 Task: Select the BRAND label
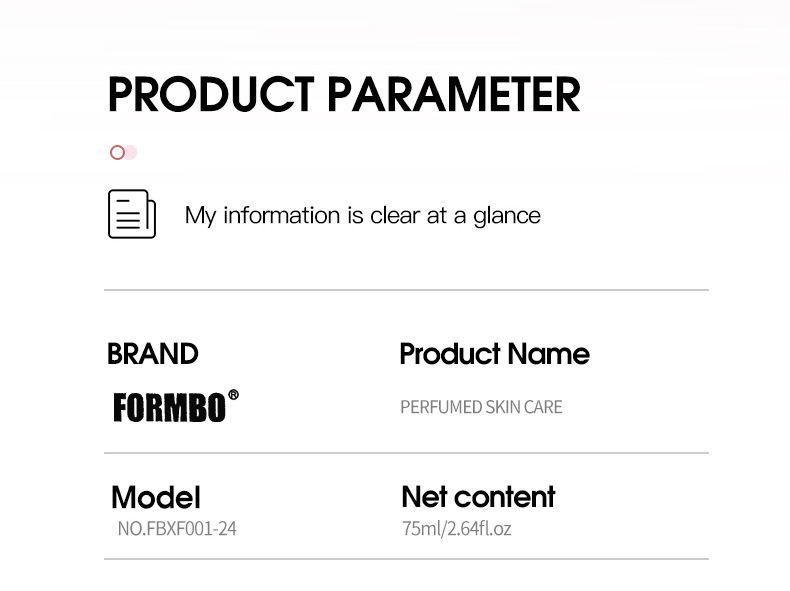point(152,354)
